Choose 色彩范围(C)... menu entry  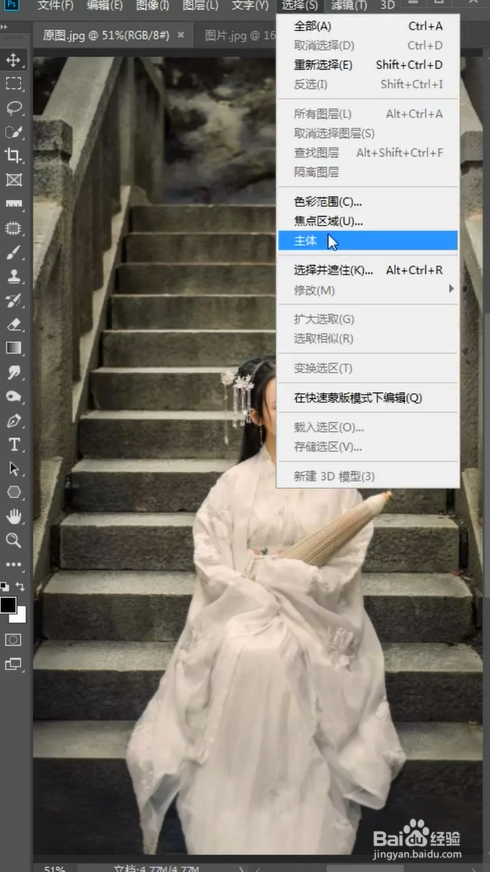point(368,202)
